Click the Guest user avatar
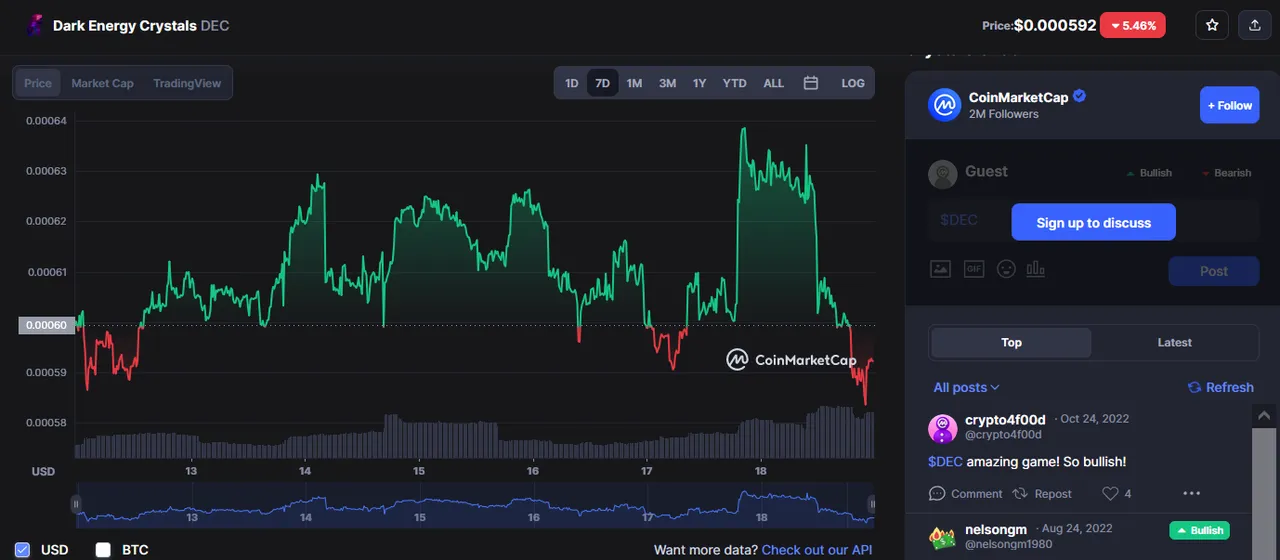 click(x=942, y=174)
